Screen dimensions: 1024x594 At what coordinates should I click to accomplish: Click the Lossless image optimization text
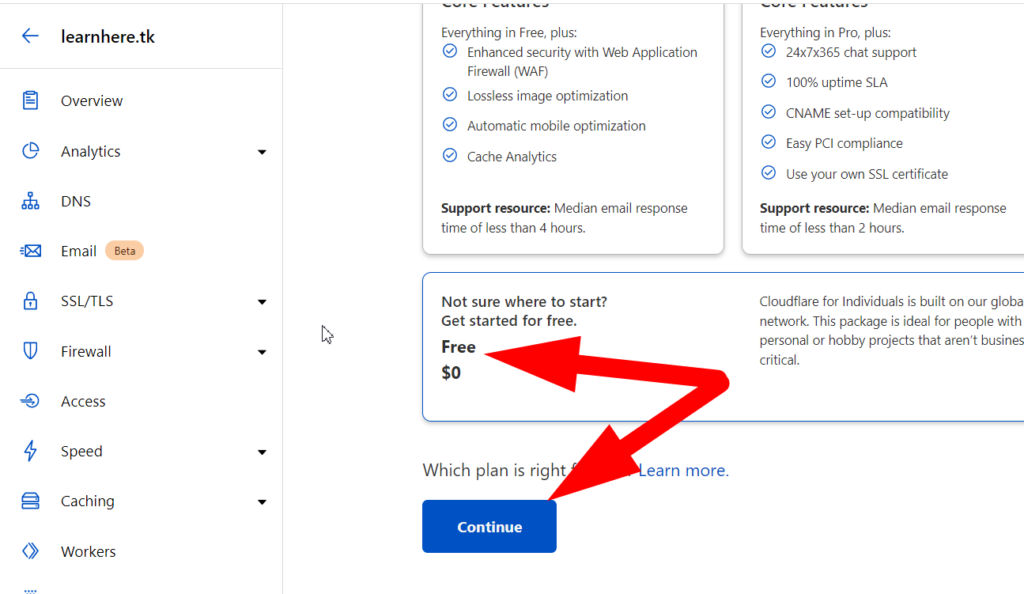pyautogui.click(x=547, y=96)
